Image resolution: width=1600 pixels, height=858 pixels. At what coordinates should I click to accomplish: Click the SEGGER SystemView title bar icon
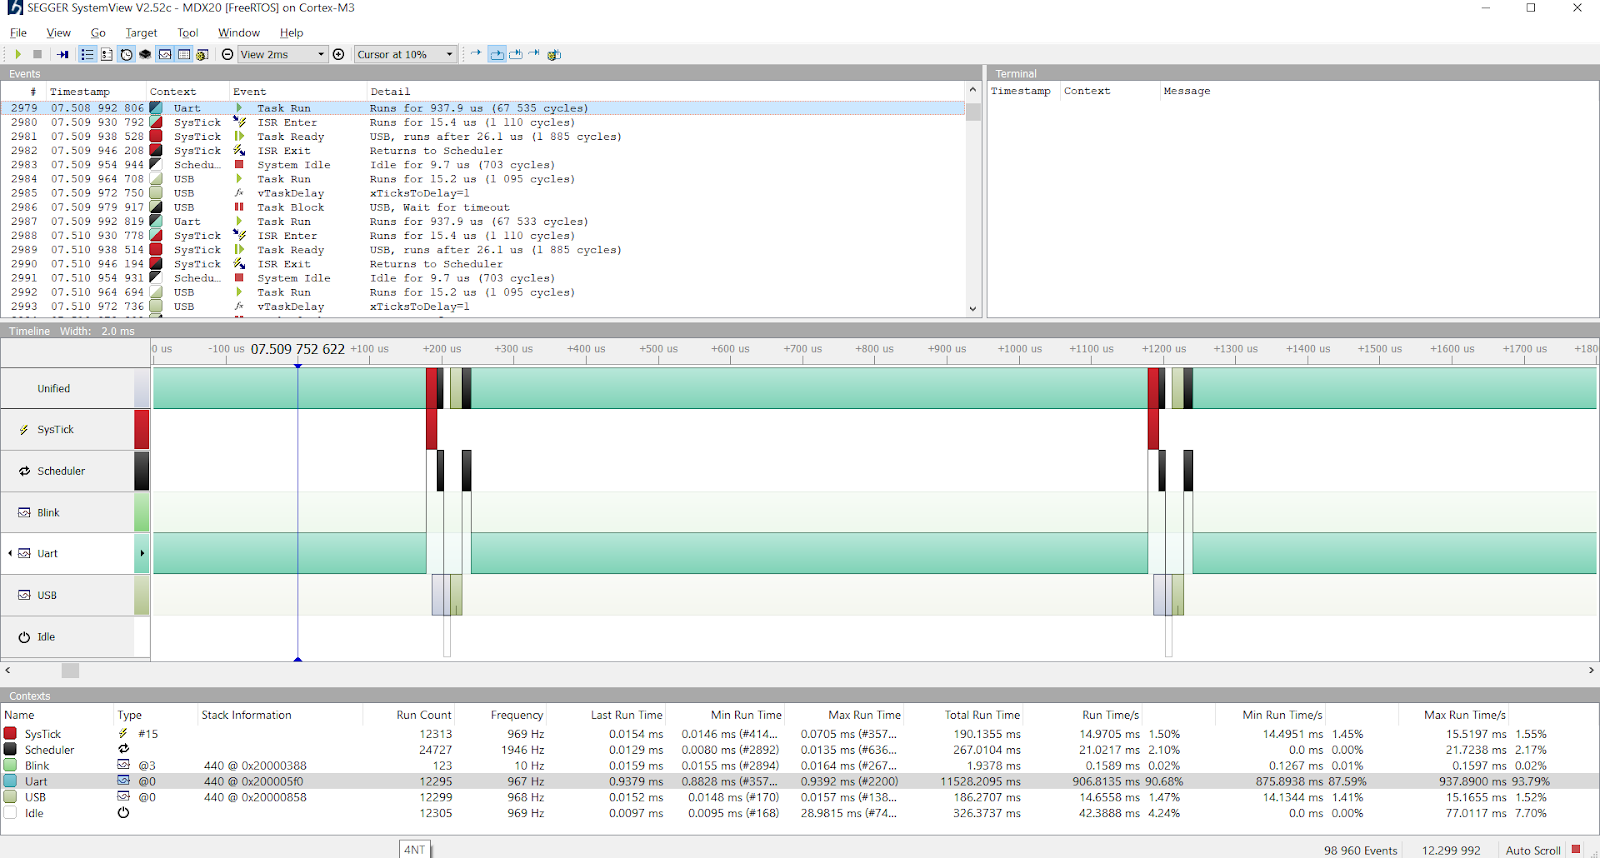(14, 8)
